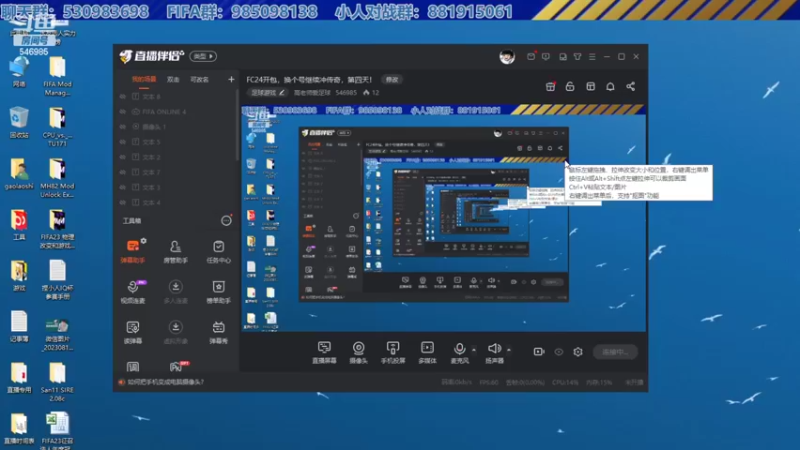Add 多媒体 multimedia source
Screen dimensions: 800x450
coord(427,352)
